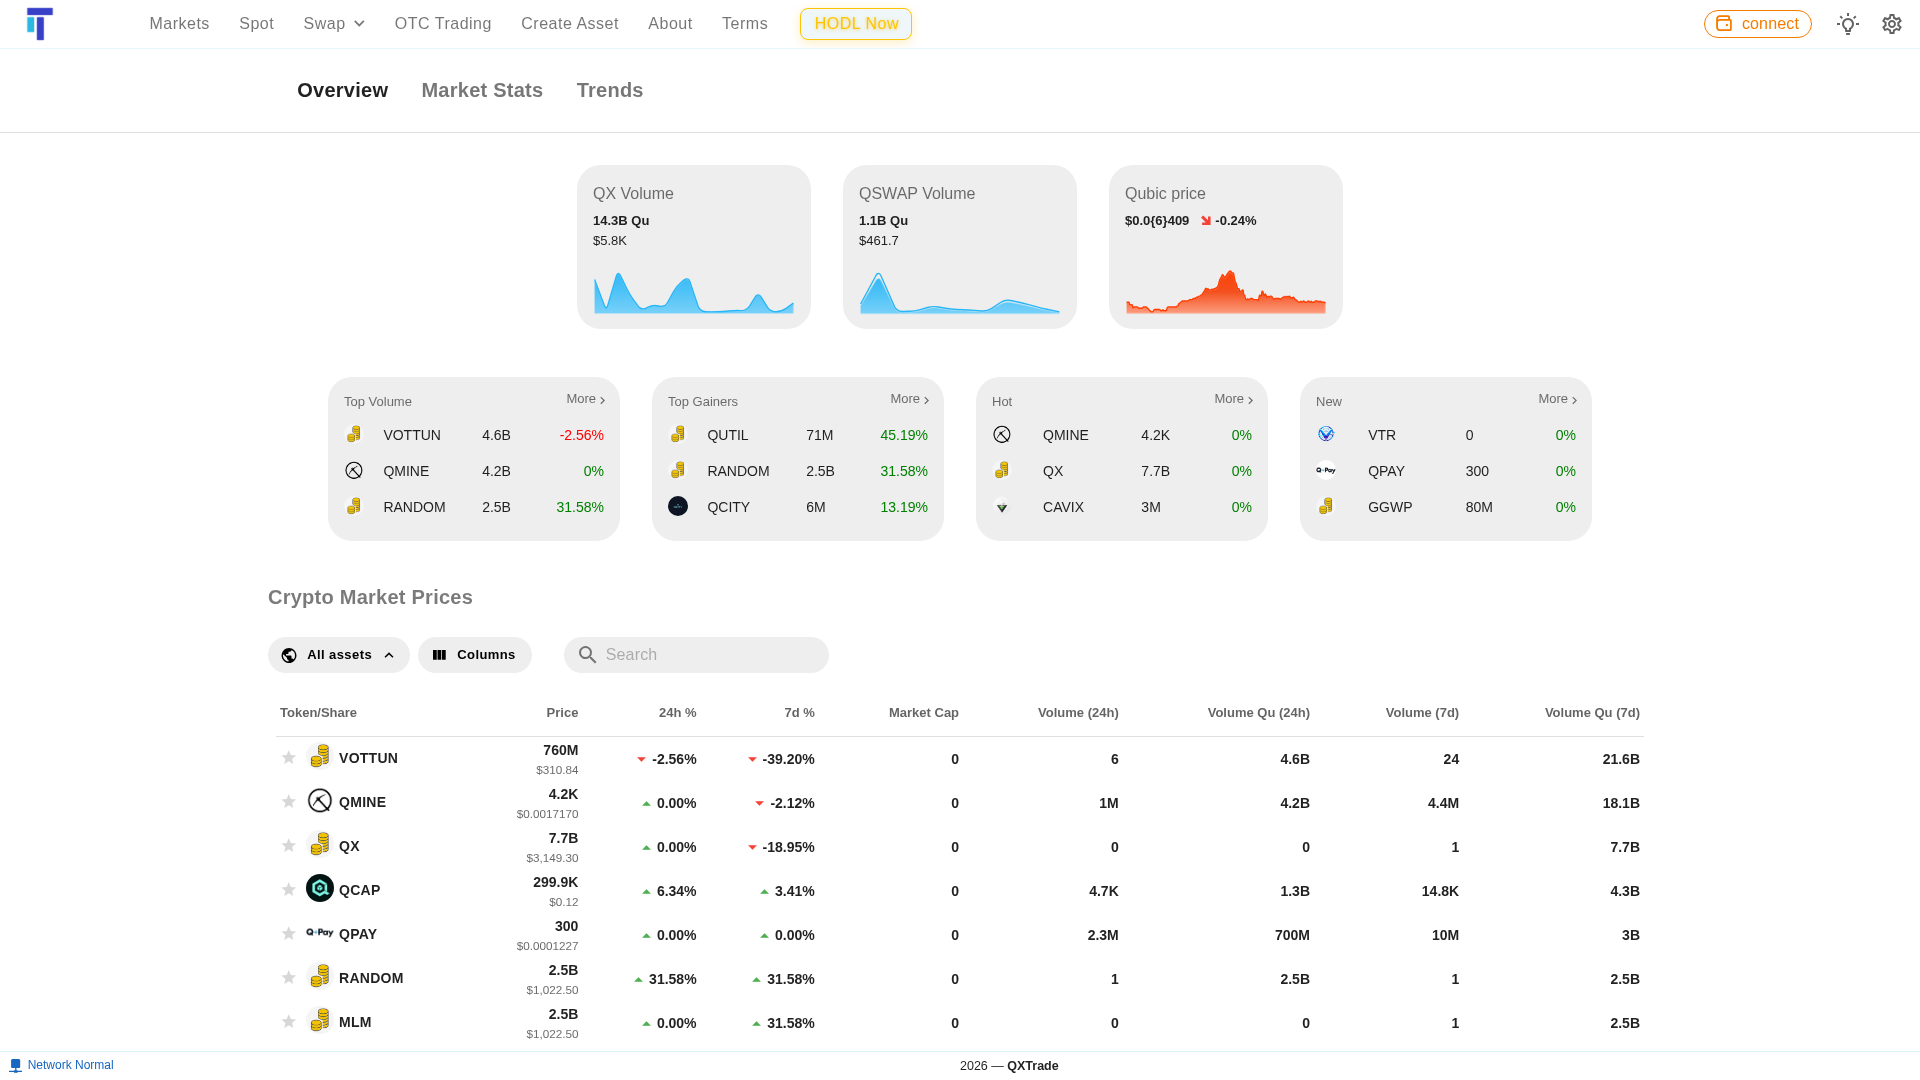Sort by Market Cap column header

pyautogui.click(x=924, y=713)
